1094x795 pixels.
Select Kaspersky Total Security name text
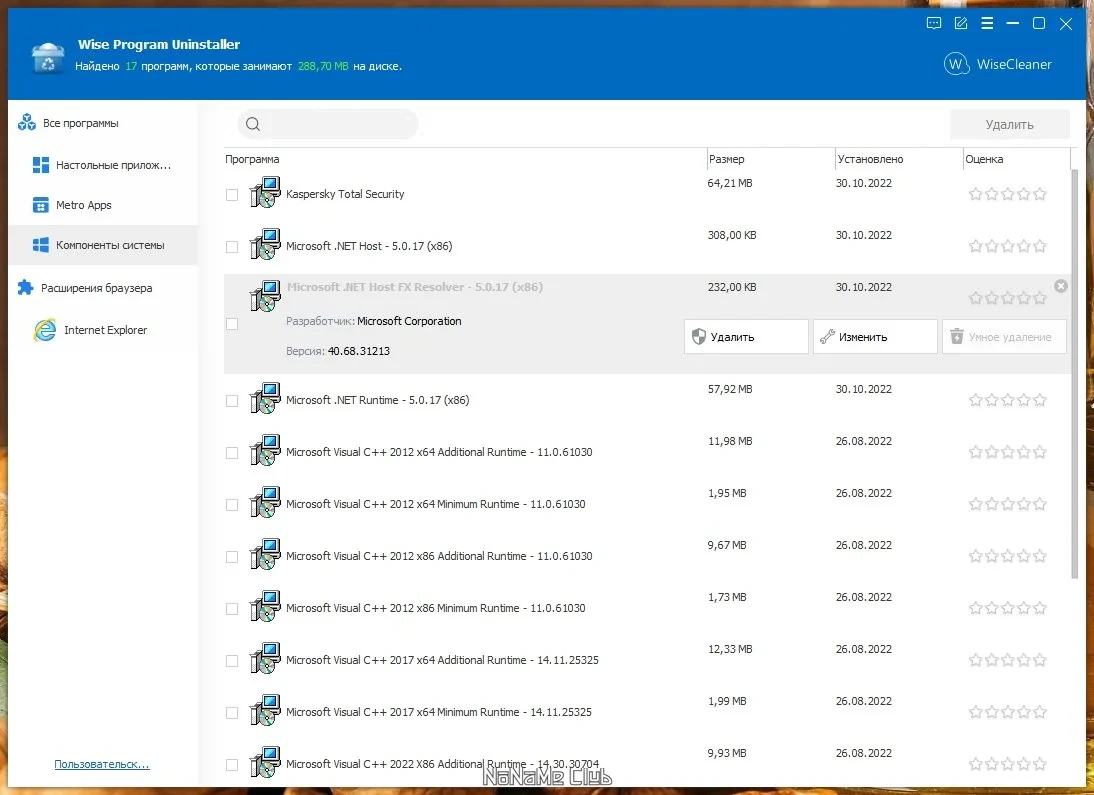coord(345,194)
